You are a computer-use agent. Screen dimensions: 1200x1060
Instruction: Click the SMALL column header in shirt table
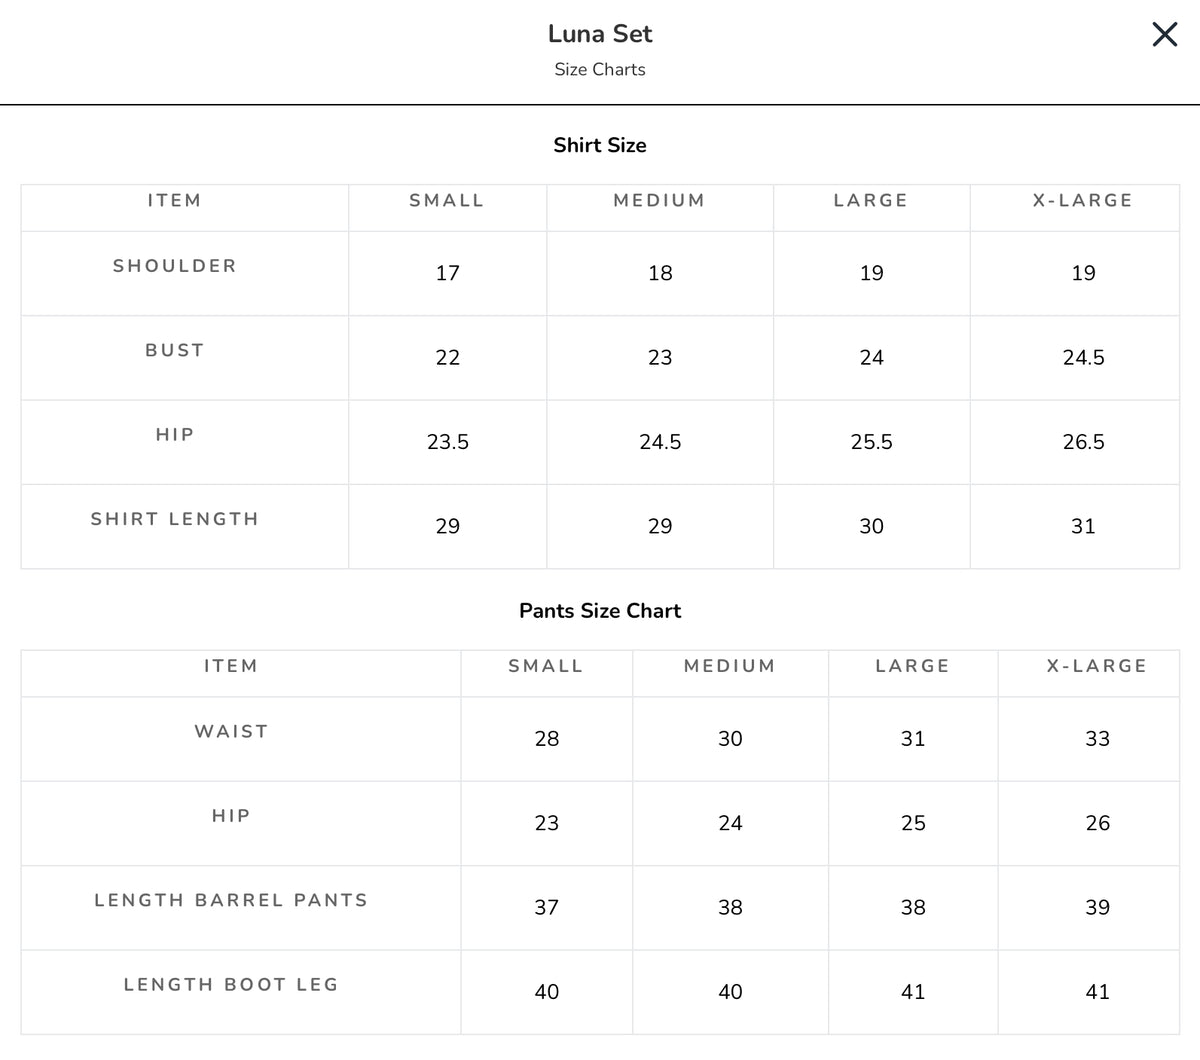tap(447, 200)
